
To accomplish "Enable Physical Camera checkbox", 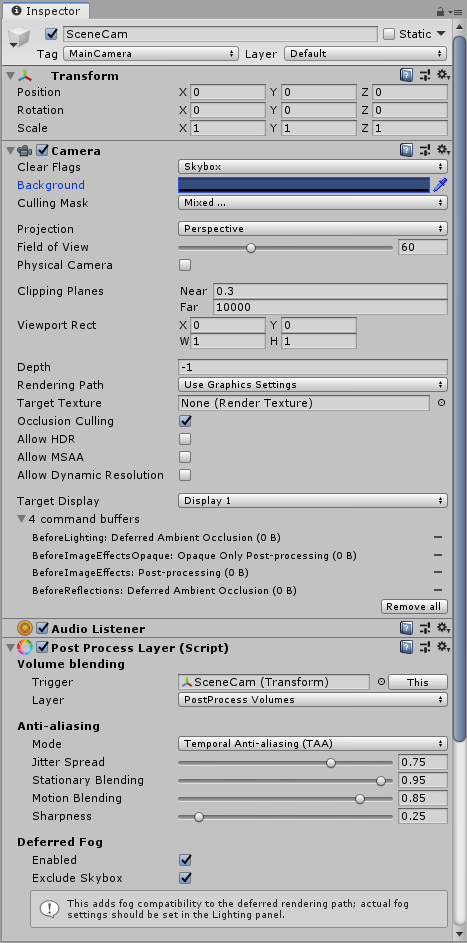I will pyautogui.click(x=185, y=265).
